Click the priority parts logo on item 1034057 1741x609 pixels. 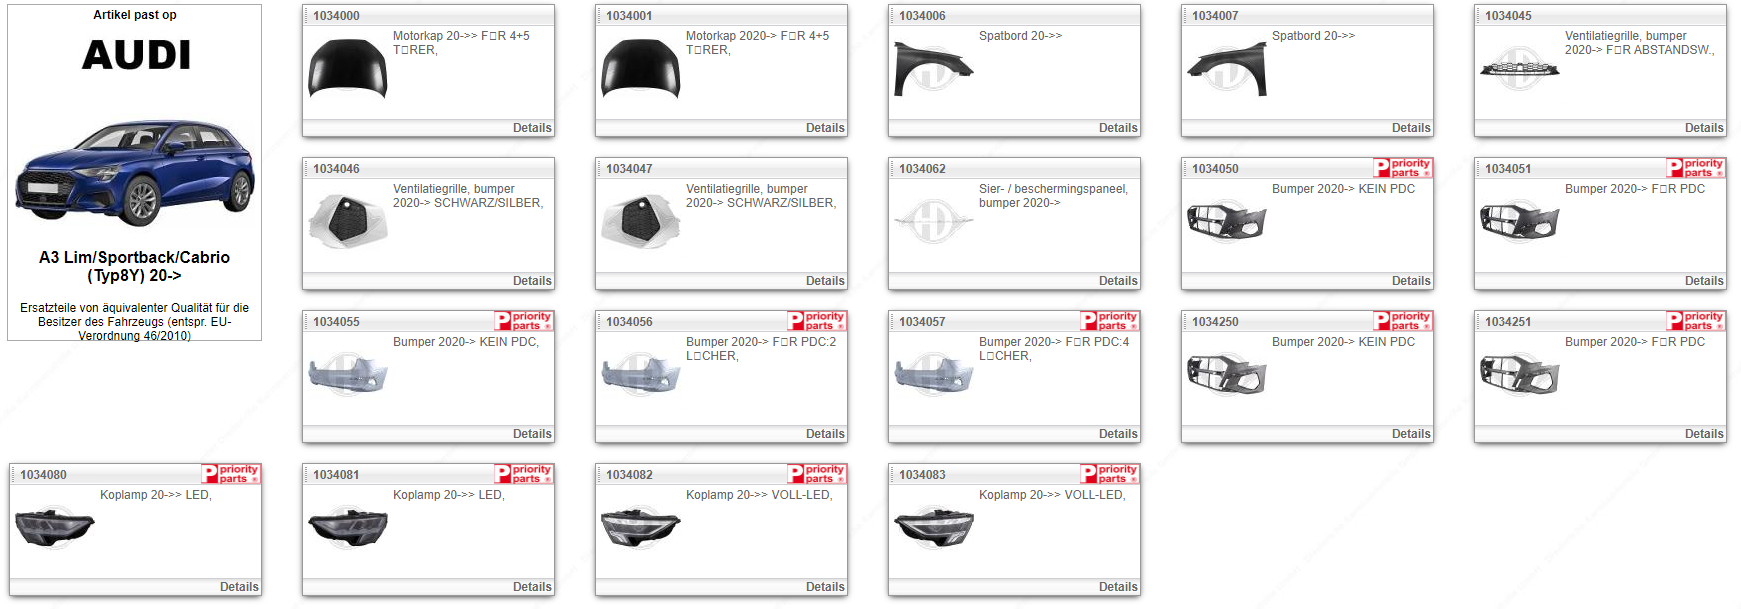pyautogui.click(x=1110, y=321)
